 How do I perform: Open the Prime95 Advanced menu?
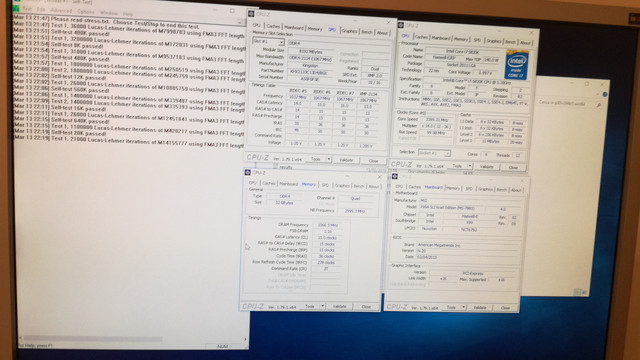tap(61, 11)
